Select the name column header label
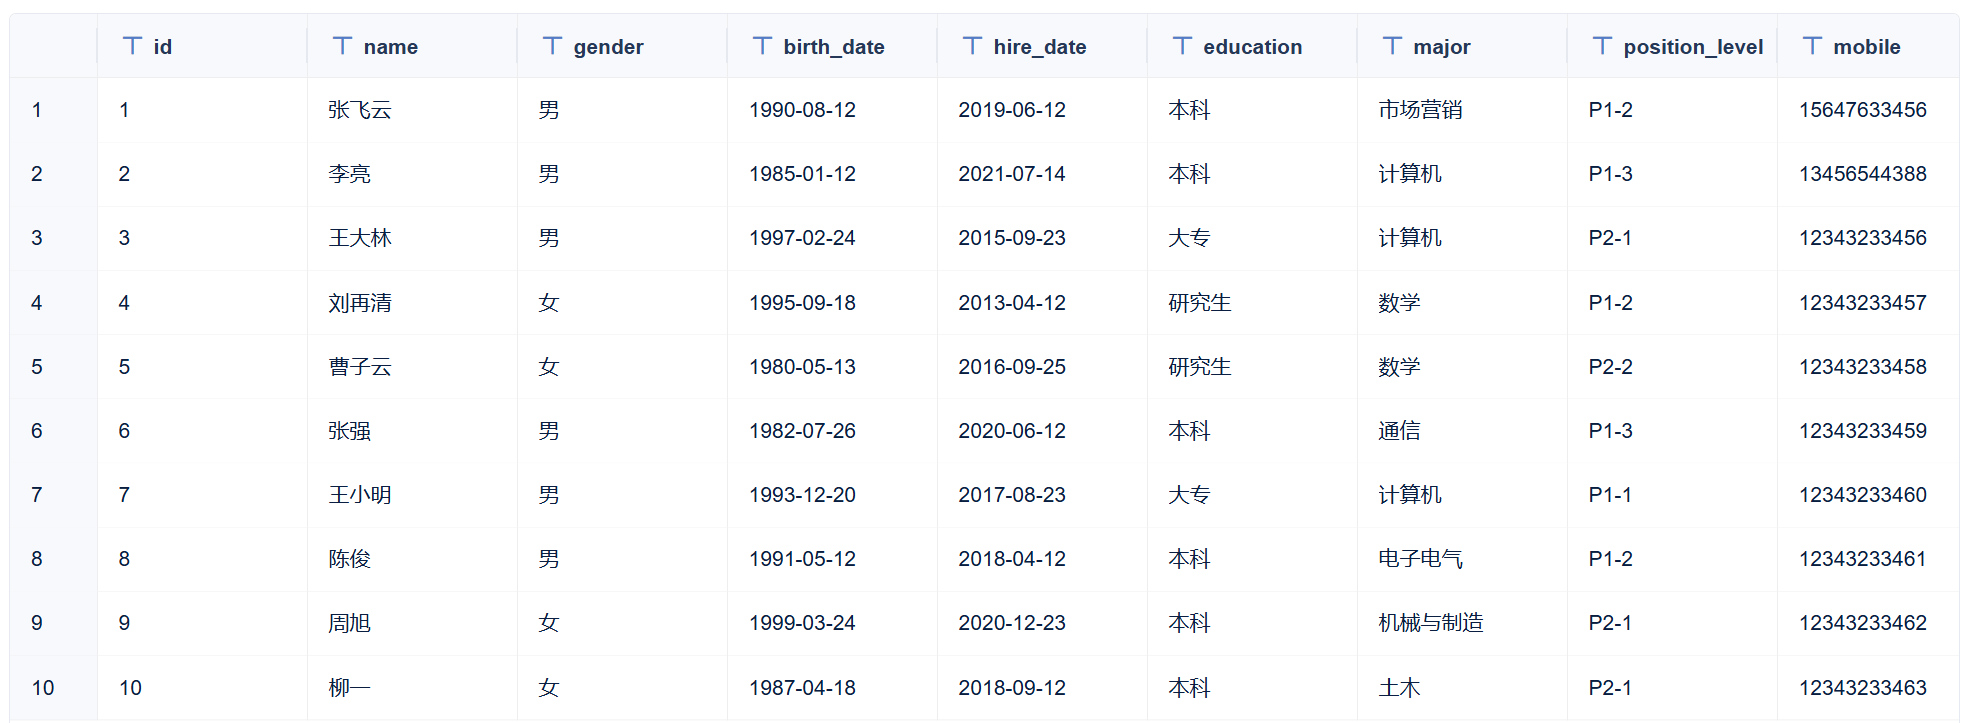This screenshot has height=723, width=1964. [x=390, y=47]
